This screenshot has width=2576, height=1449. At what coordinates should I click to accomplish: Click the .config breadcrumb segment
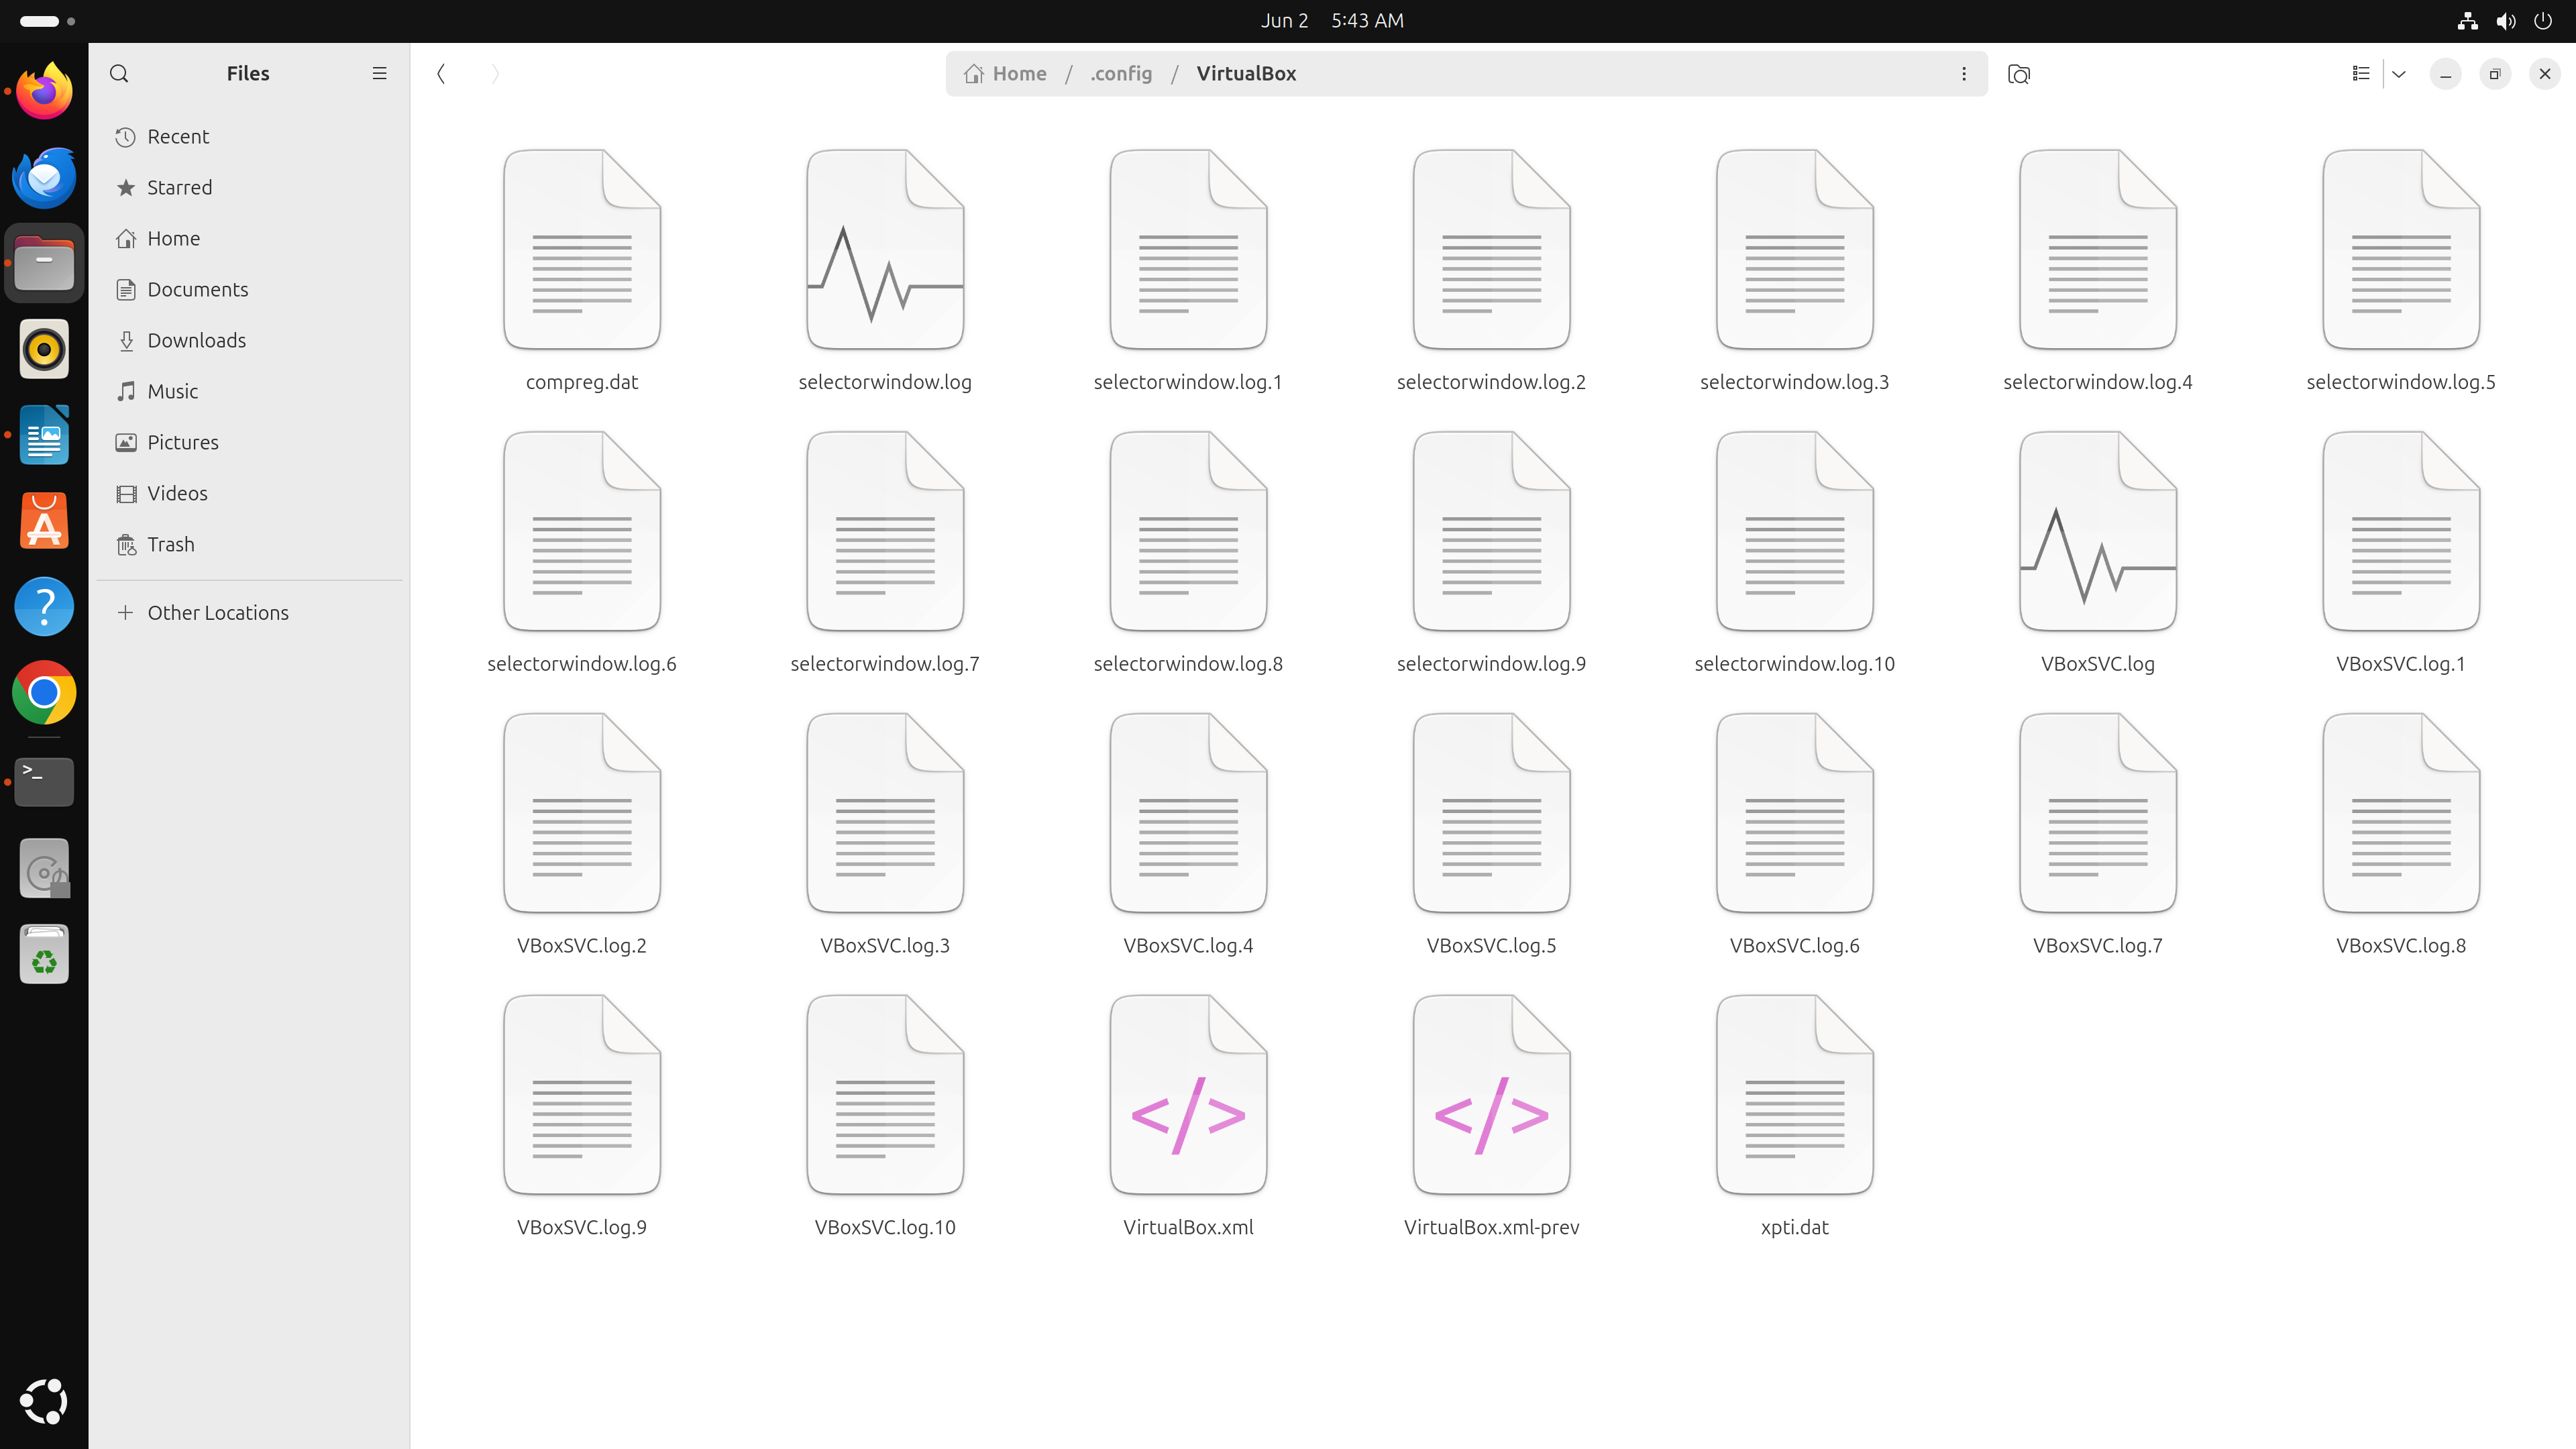1121,73
